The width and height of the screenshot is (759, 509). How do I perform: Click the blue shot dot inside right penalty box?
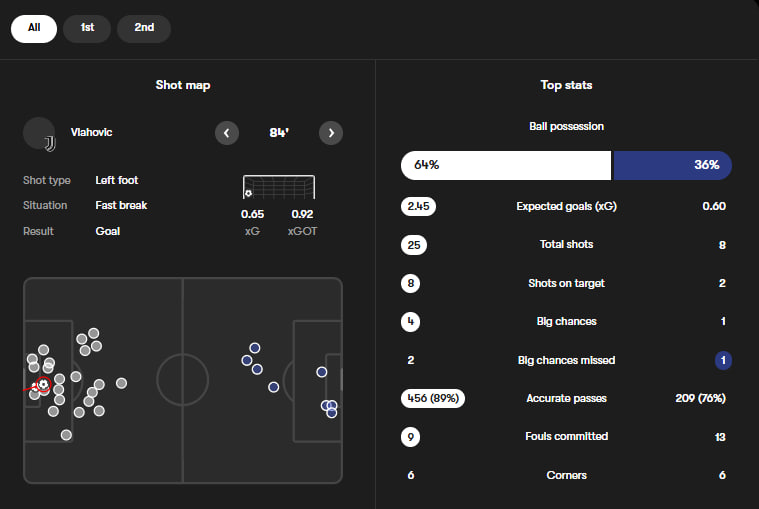(x=322, y=372)
